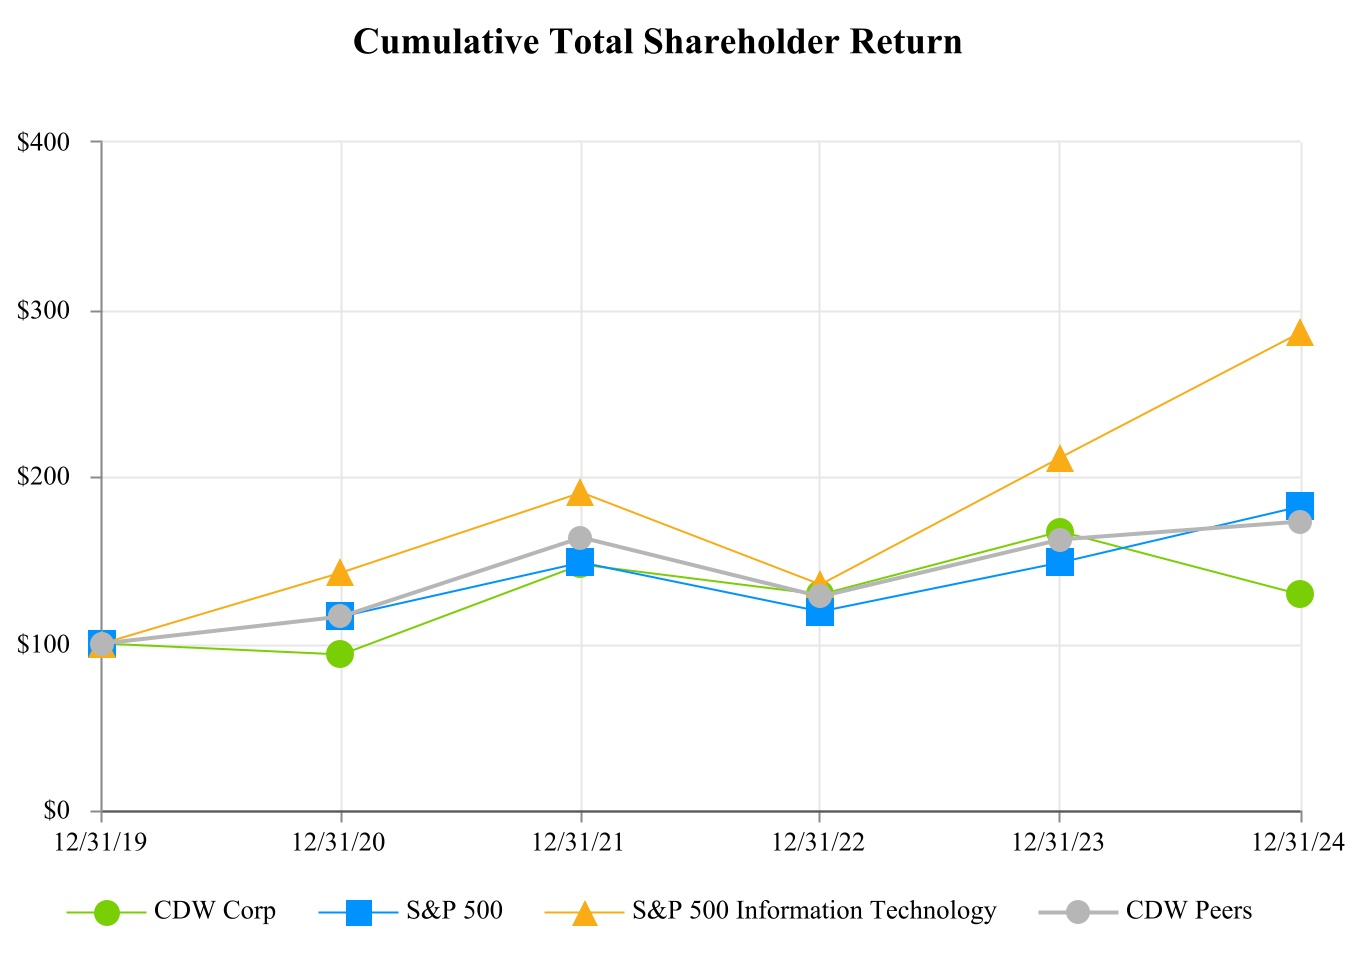Viewport: 1364px width, 960px height.
Task: Click the CDW Corp green legend marker
Action: 106,912
